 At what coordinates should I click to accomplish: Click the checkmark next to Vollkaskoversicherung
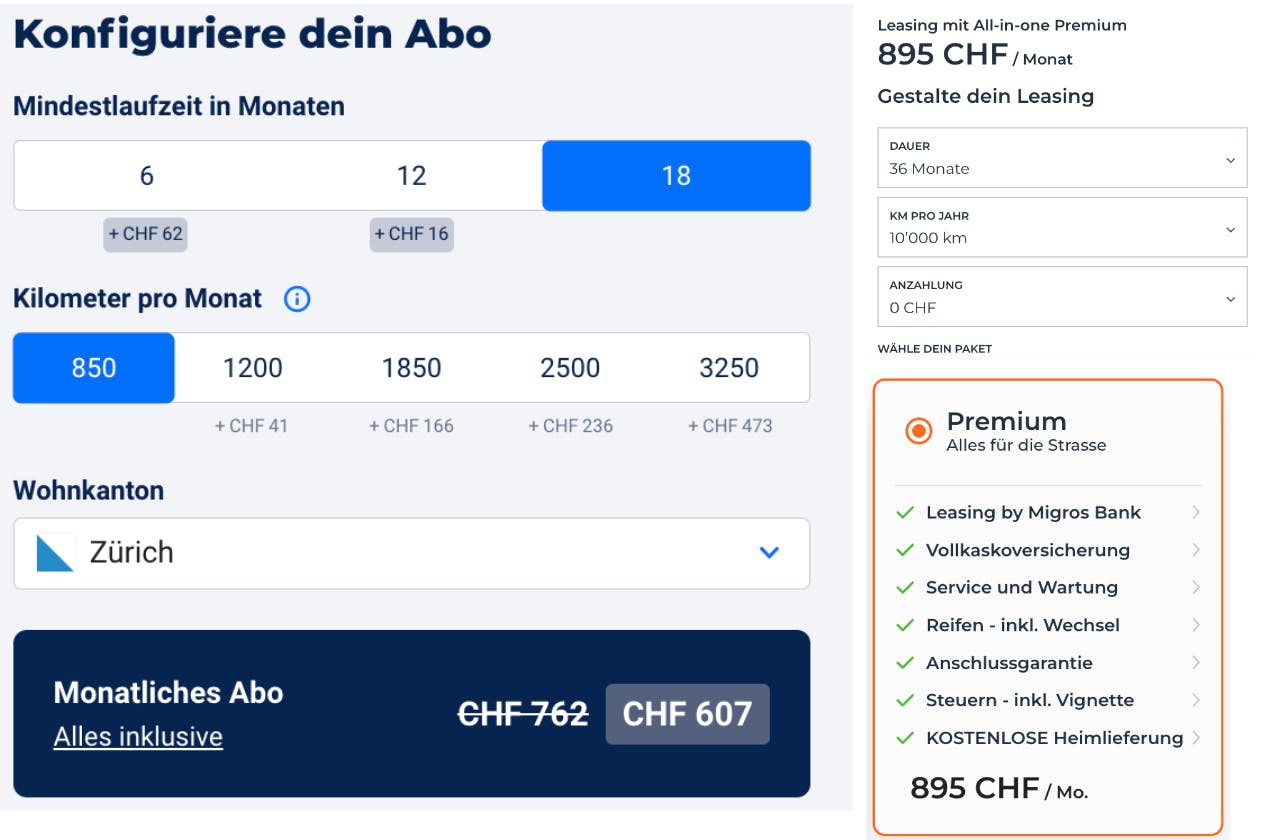(905, 550)
